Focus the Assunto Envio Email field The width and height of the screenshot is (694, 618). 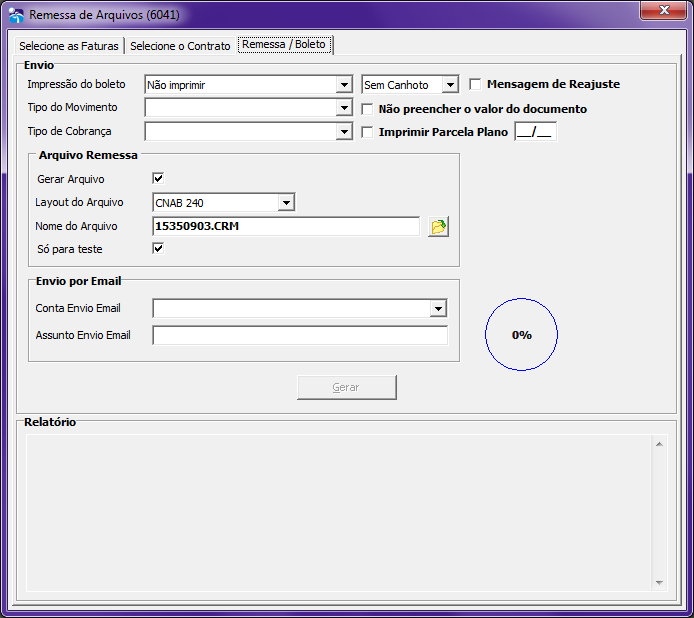(x=300, y=335)
